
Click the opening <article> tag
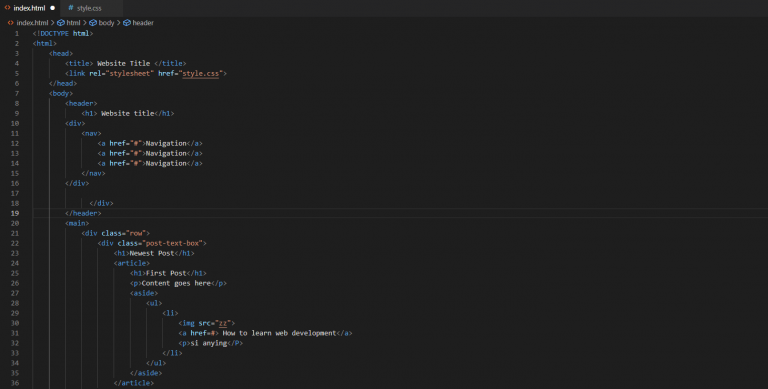pos(132,264)
